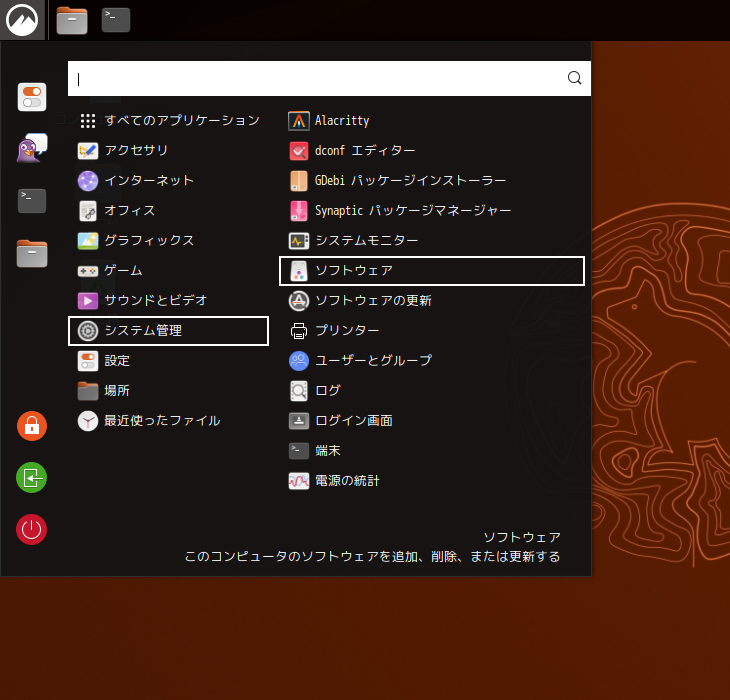Launch Synaptic パッケージマネージャー
The image size is (730, 700).
(x=432, y=211)
